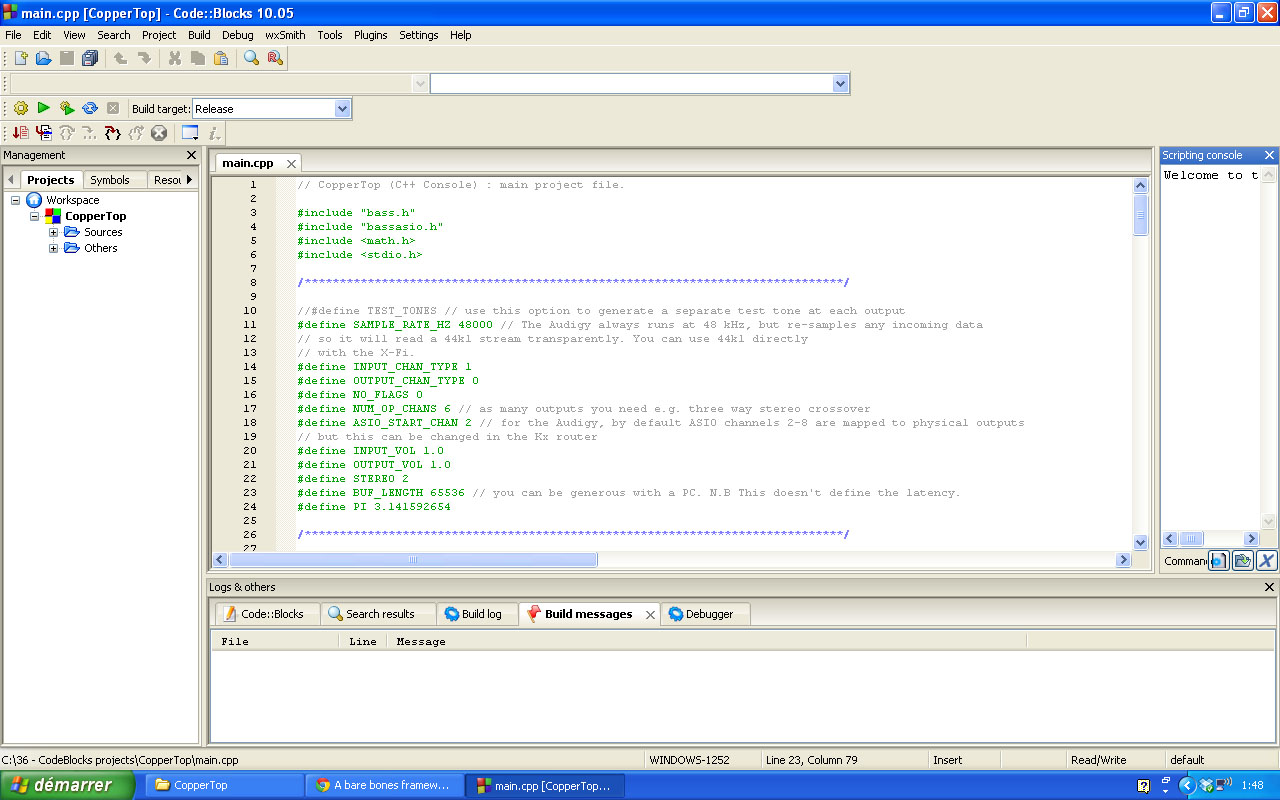Click the scripting console Load script icon
Viewport: 1280px width, 800px height.
[1242, 561]
